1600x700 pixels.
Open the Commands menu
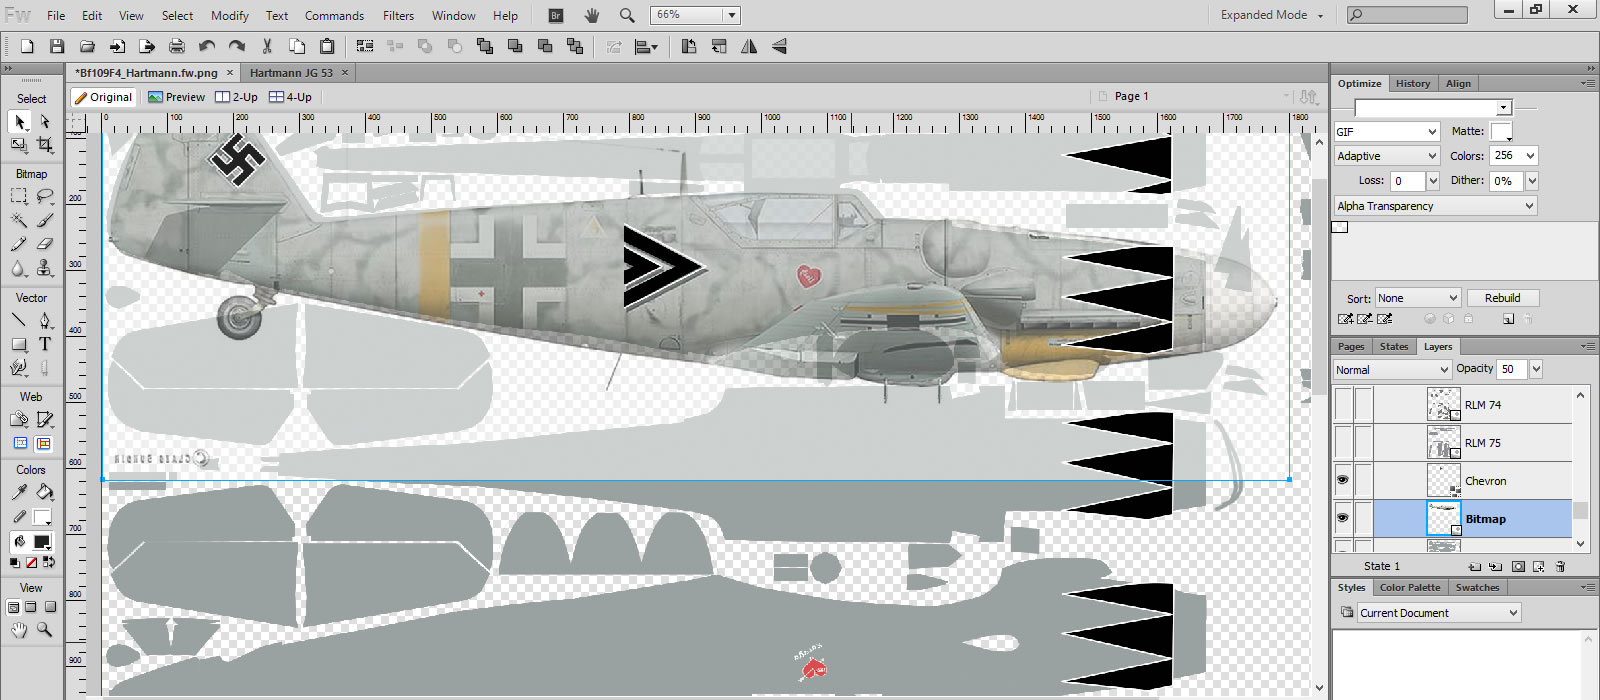coord(334,15)
